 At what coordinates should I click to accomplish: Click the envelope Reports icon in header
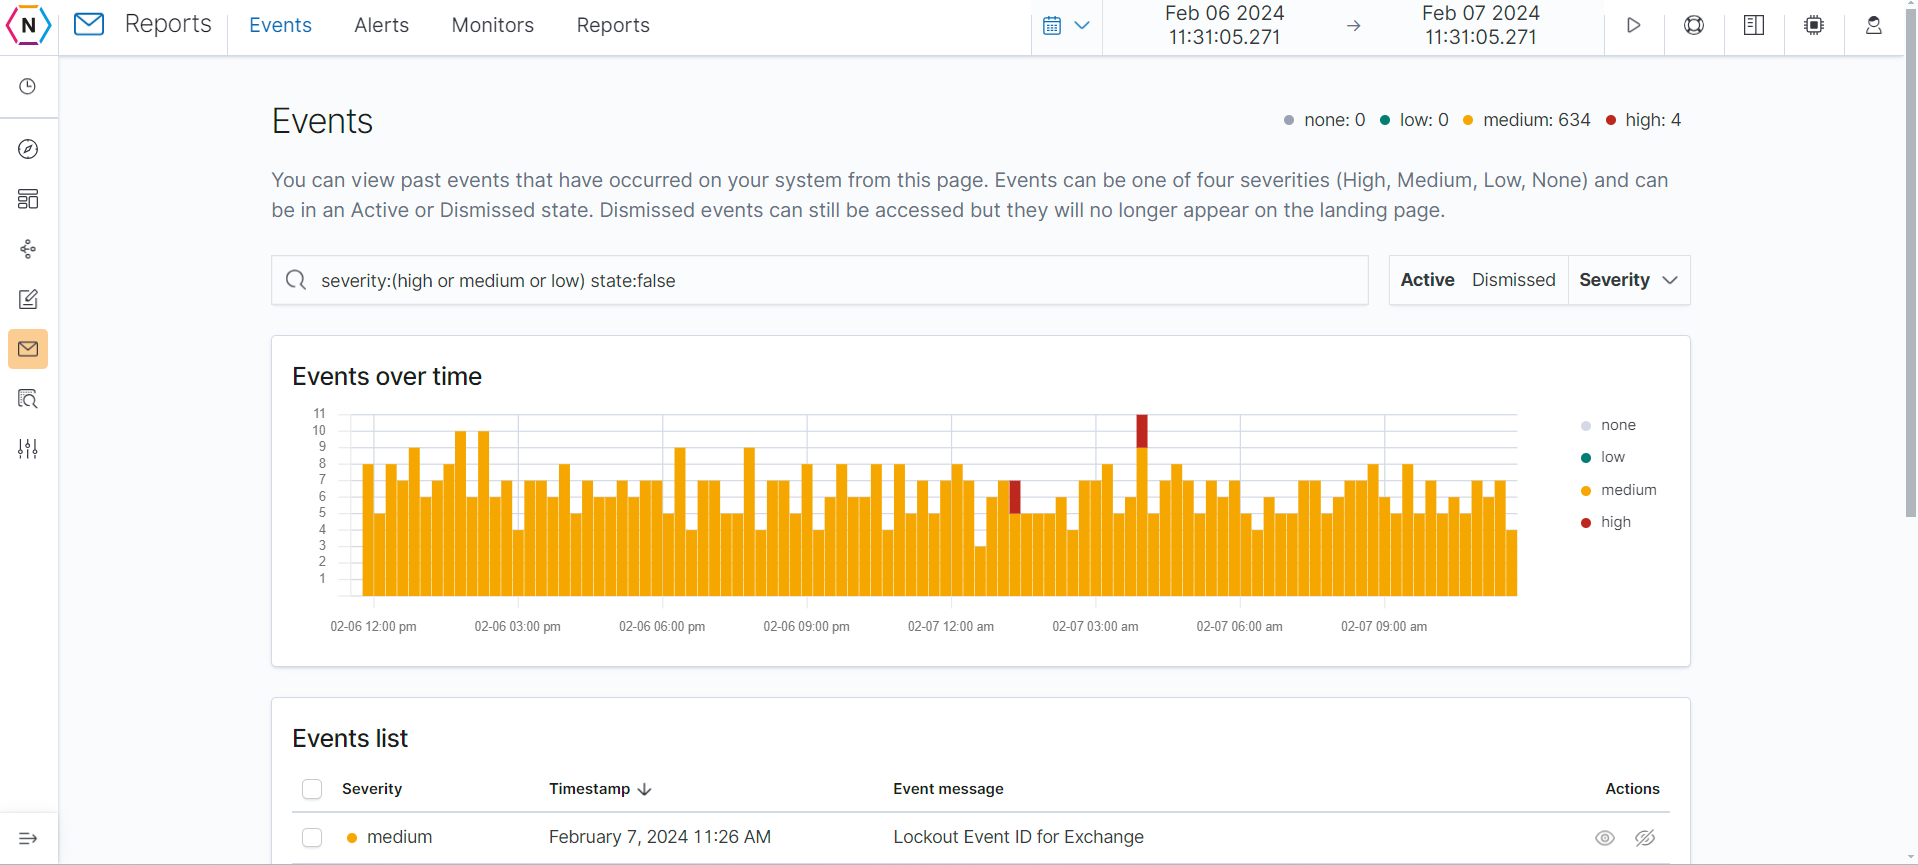coord(89,24)
